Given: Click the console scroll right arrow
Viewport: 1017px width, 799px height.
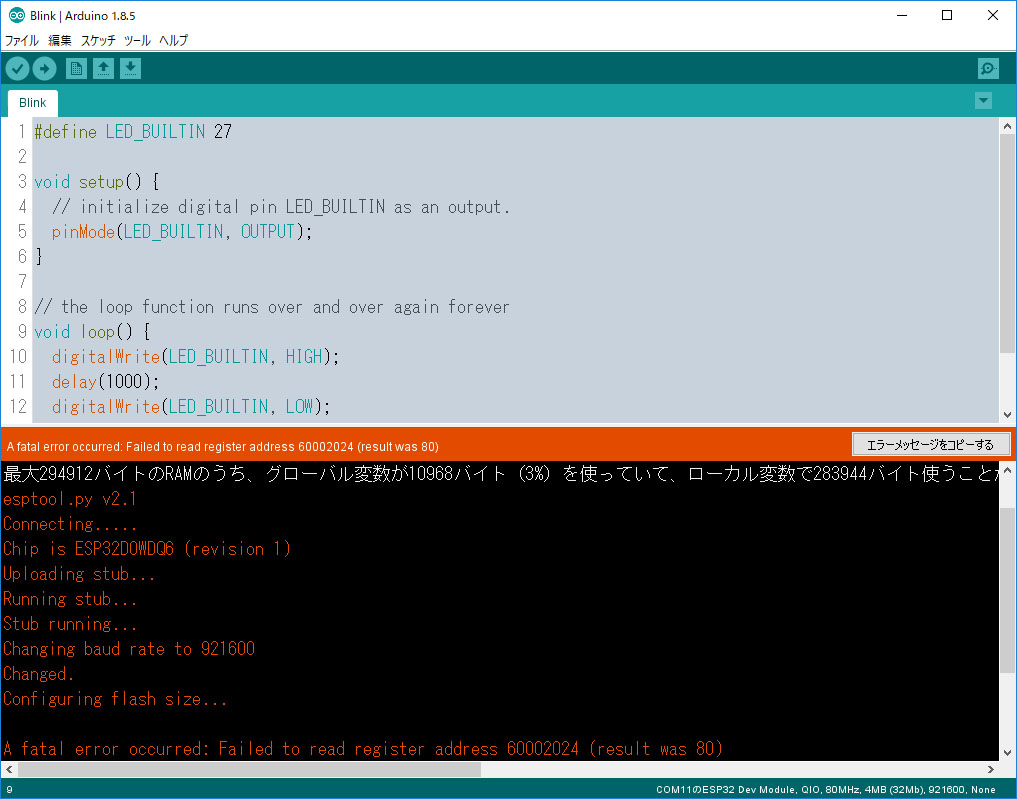Looking at the screenshot, I should [991, 769].
